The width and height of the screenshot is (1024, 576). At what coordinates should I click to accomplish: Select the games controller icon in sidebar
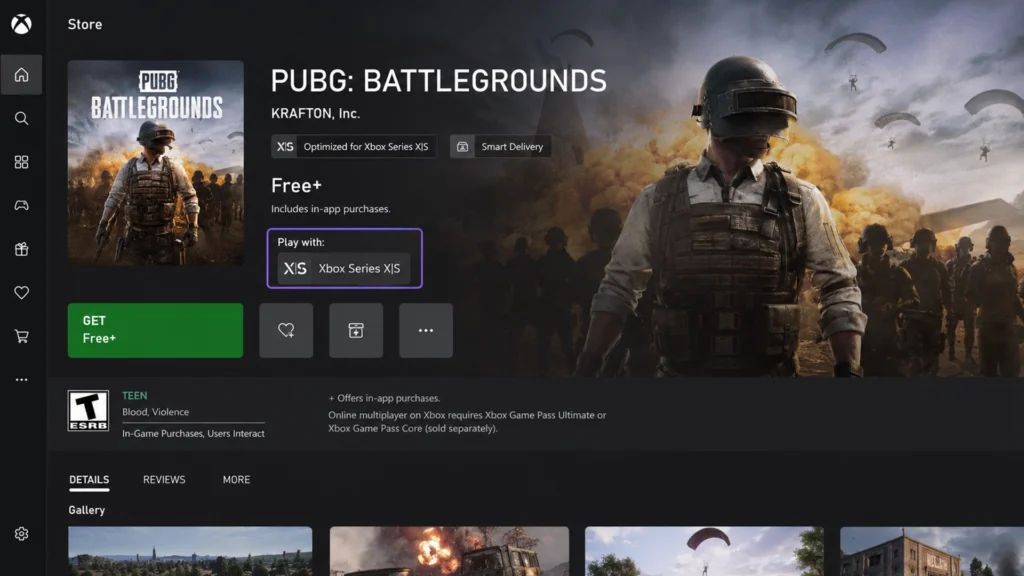22,205
